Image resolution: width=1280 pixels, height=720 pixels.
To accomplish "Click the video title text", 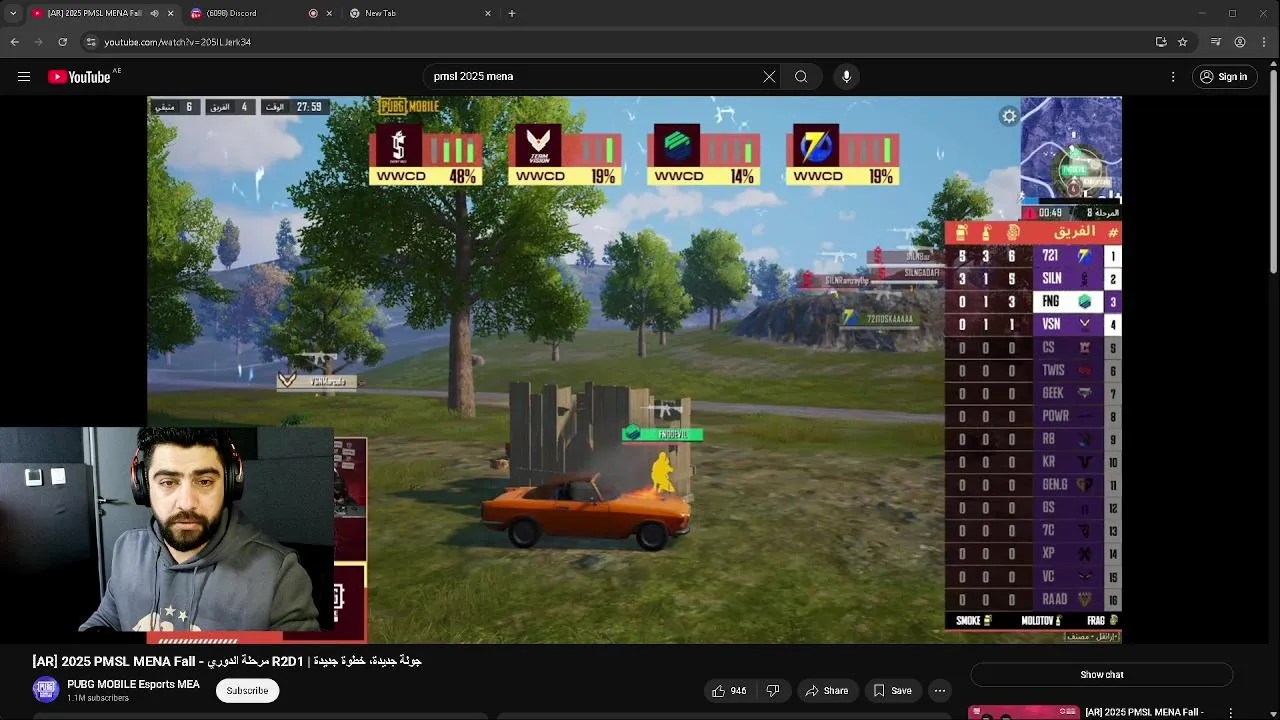I will (227, 661).
